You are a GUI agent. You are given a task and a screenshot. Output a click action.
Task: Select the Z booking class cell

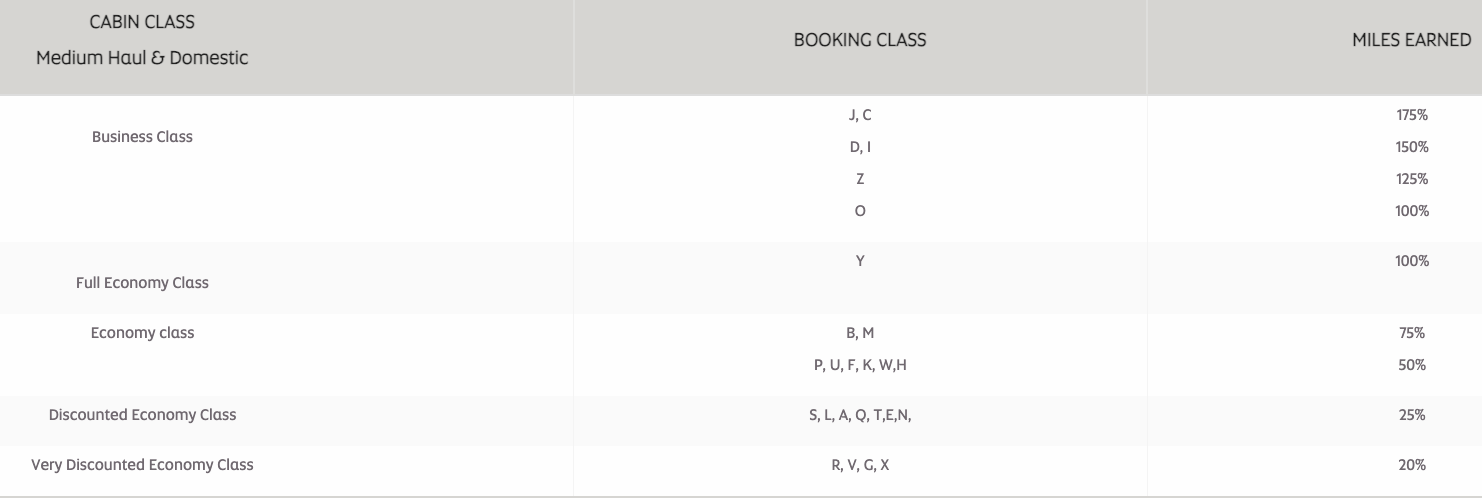860,179
